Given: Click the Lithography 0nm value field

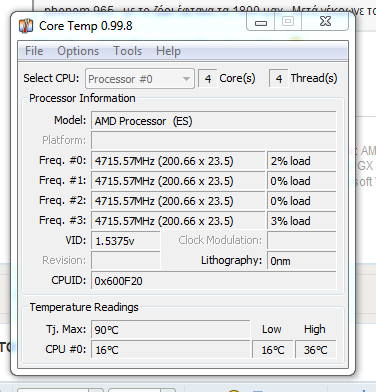Looking at the screenshot, I should click(302, 261).
